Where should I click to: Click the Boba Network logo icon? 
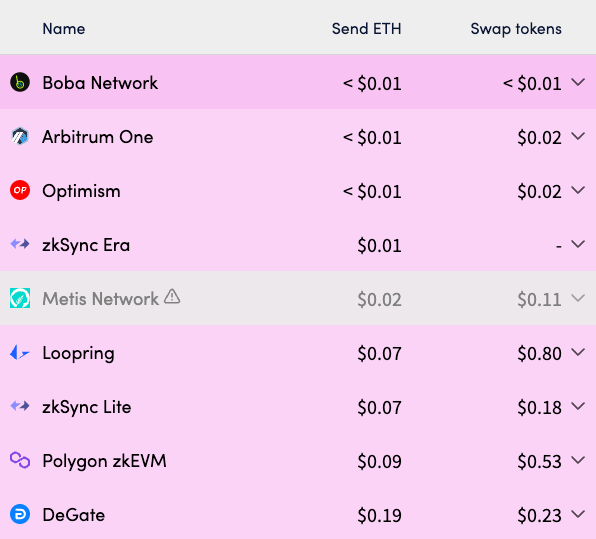point(20,82)
